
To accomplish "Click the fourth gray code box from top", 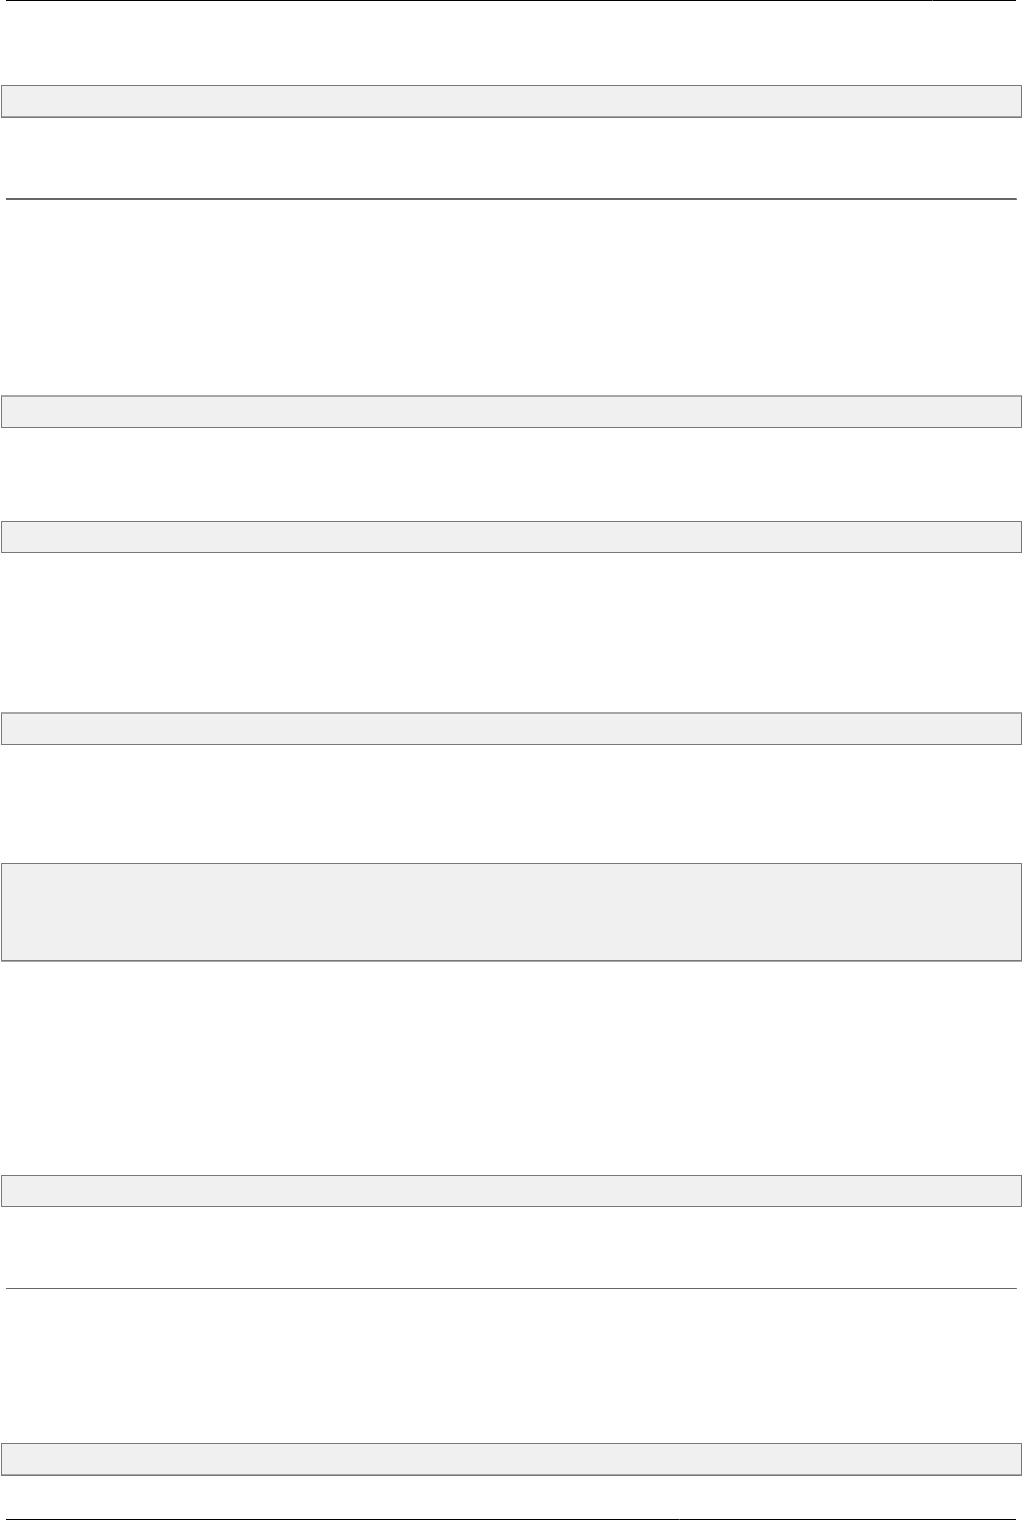I will [x=511, y=728].
